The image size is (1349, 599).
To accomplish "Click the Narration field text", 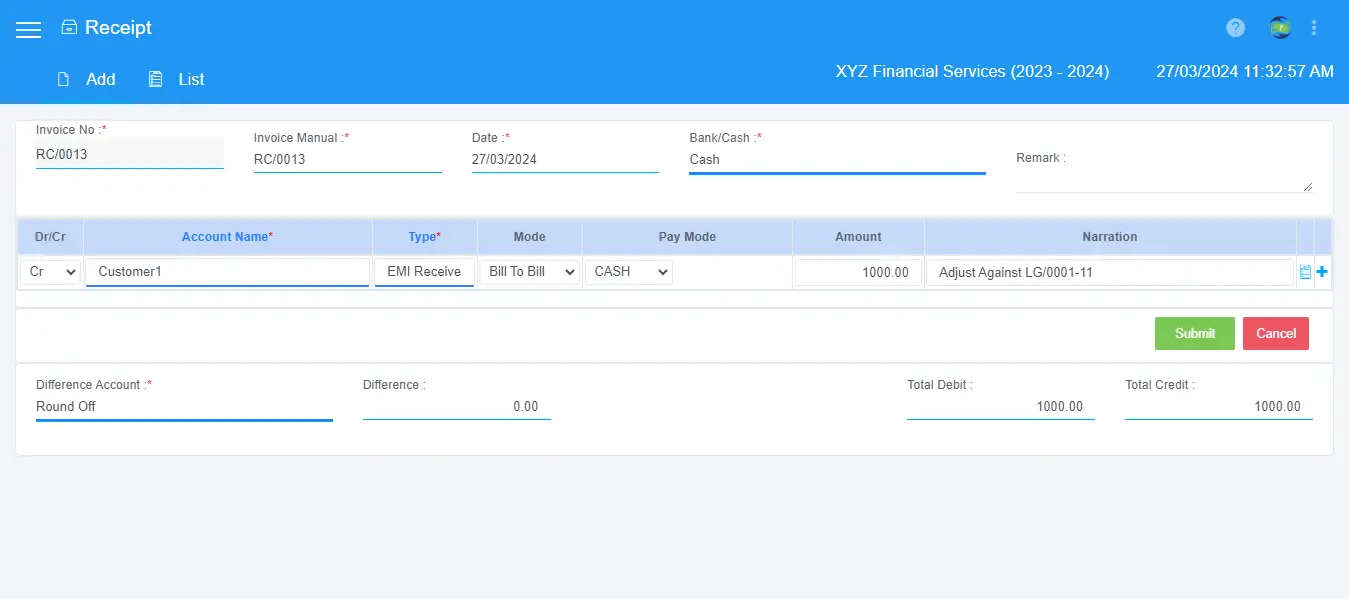I will click(x=1109, y=272).
